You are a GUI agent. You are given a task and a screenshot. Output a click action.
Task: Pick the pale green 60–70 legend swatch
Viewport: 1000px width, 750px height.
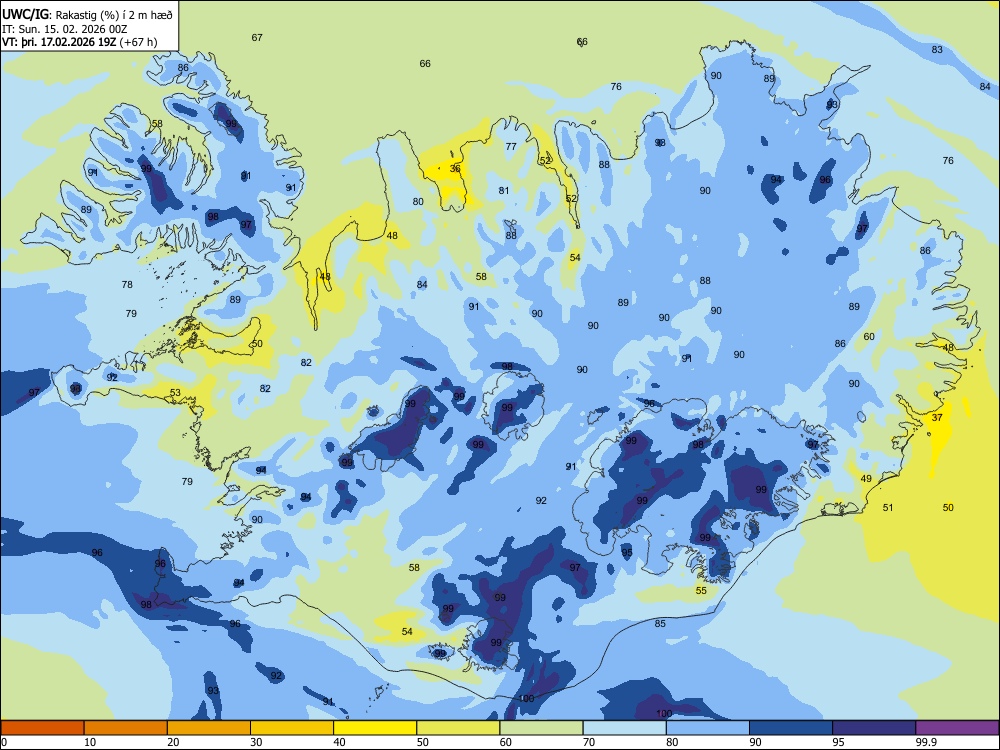coord(541,728)
